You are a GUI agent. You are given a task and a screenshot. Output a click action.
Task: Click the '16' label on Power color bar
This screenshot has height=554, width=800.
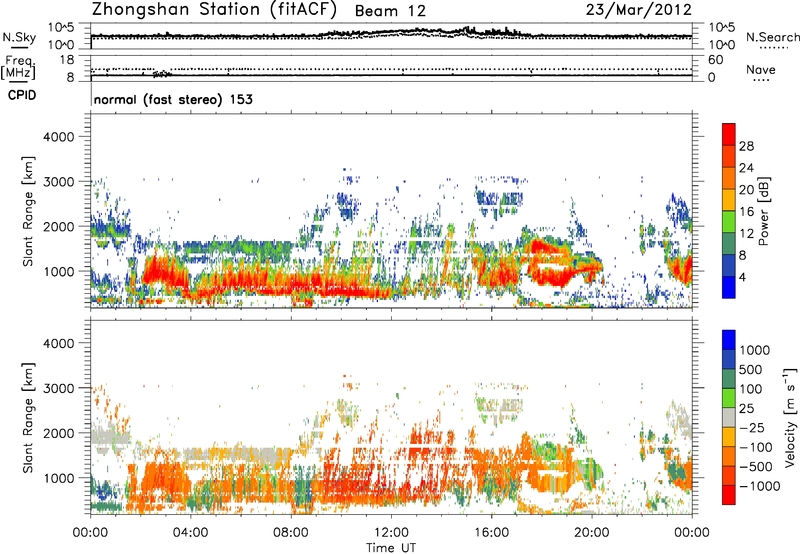point(746,212)
